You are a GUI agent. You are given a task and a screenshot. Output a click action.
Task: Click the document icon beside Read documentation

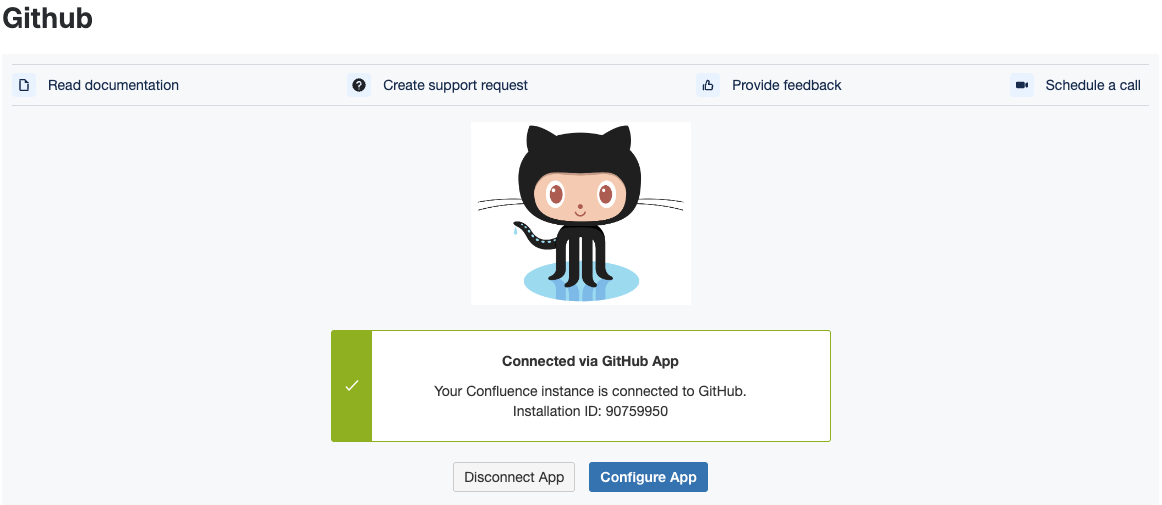click(x=24, y=85)
